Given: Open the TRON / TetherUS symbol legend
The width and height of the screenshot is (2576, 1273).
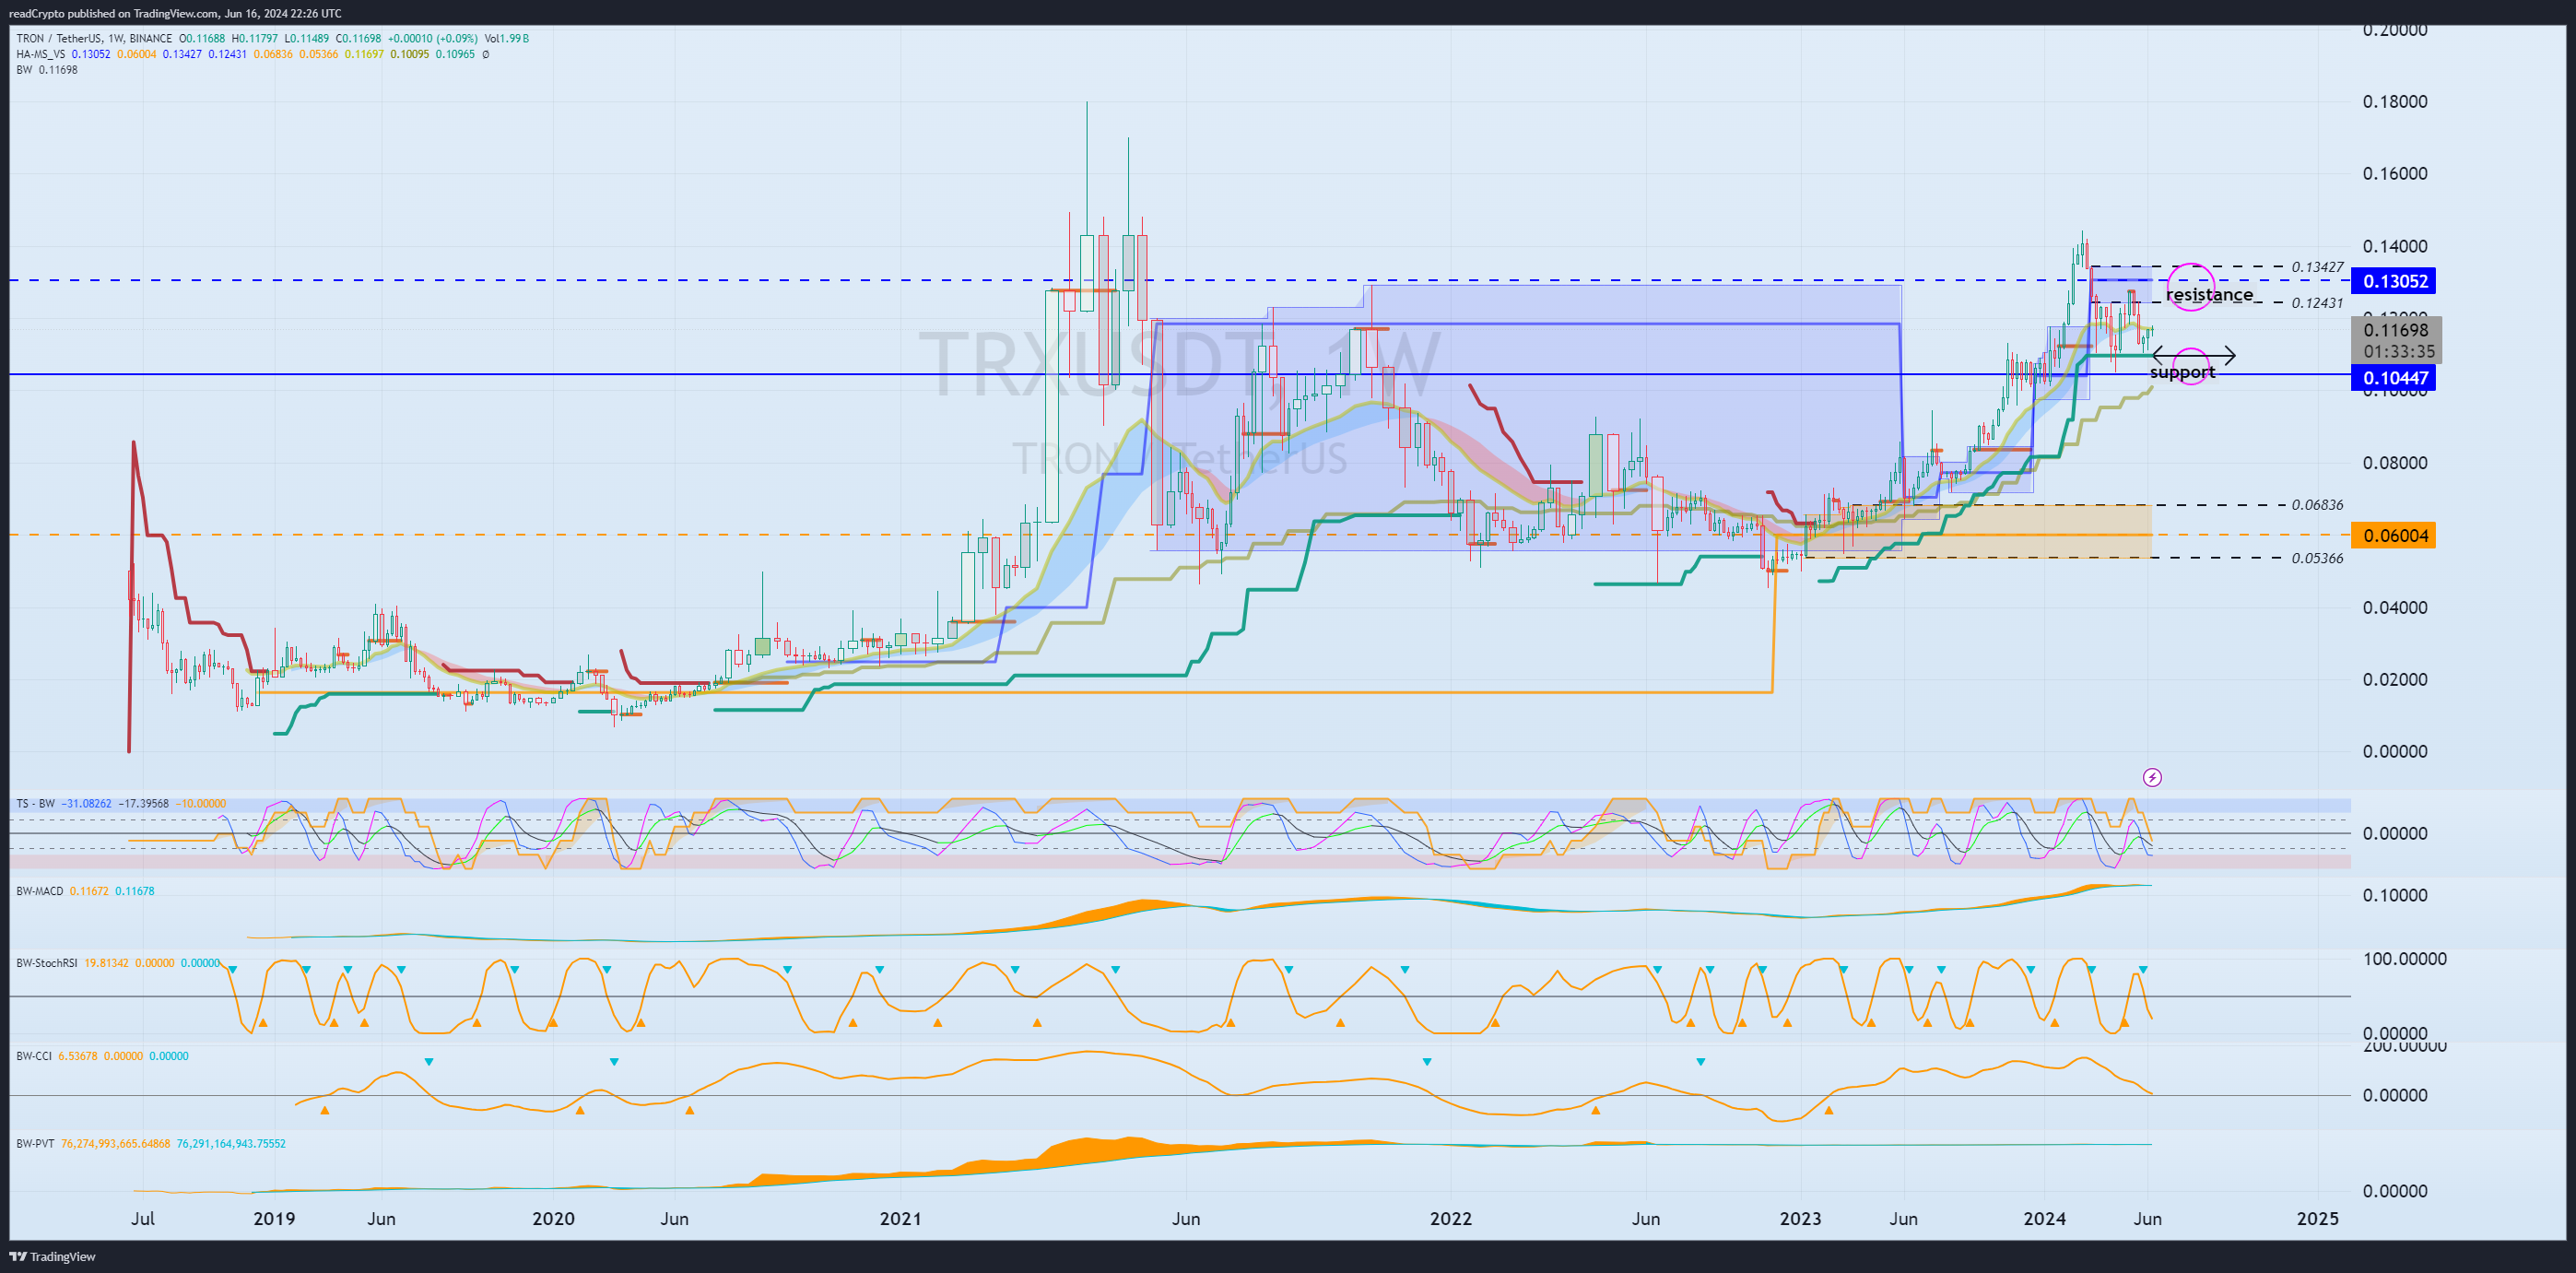Looking at the screenshot, I should (x=93, y=38).
